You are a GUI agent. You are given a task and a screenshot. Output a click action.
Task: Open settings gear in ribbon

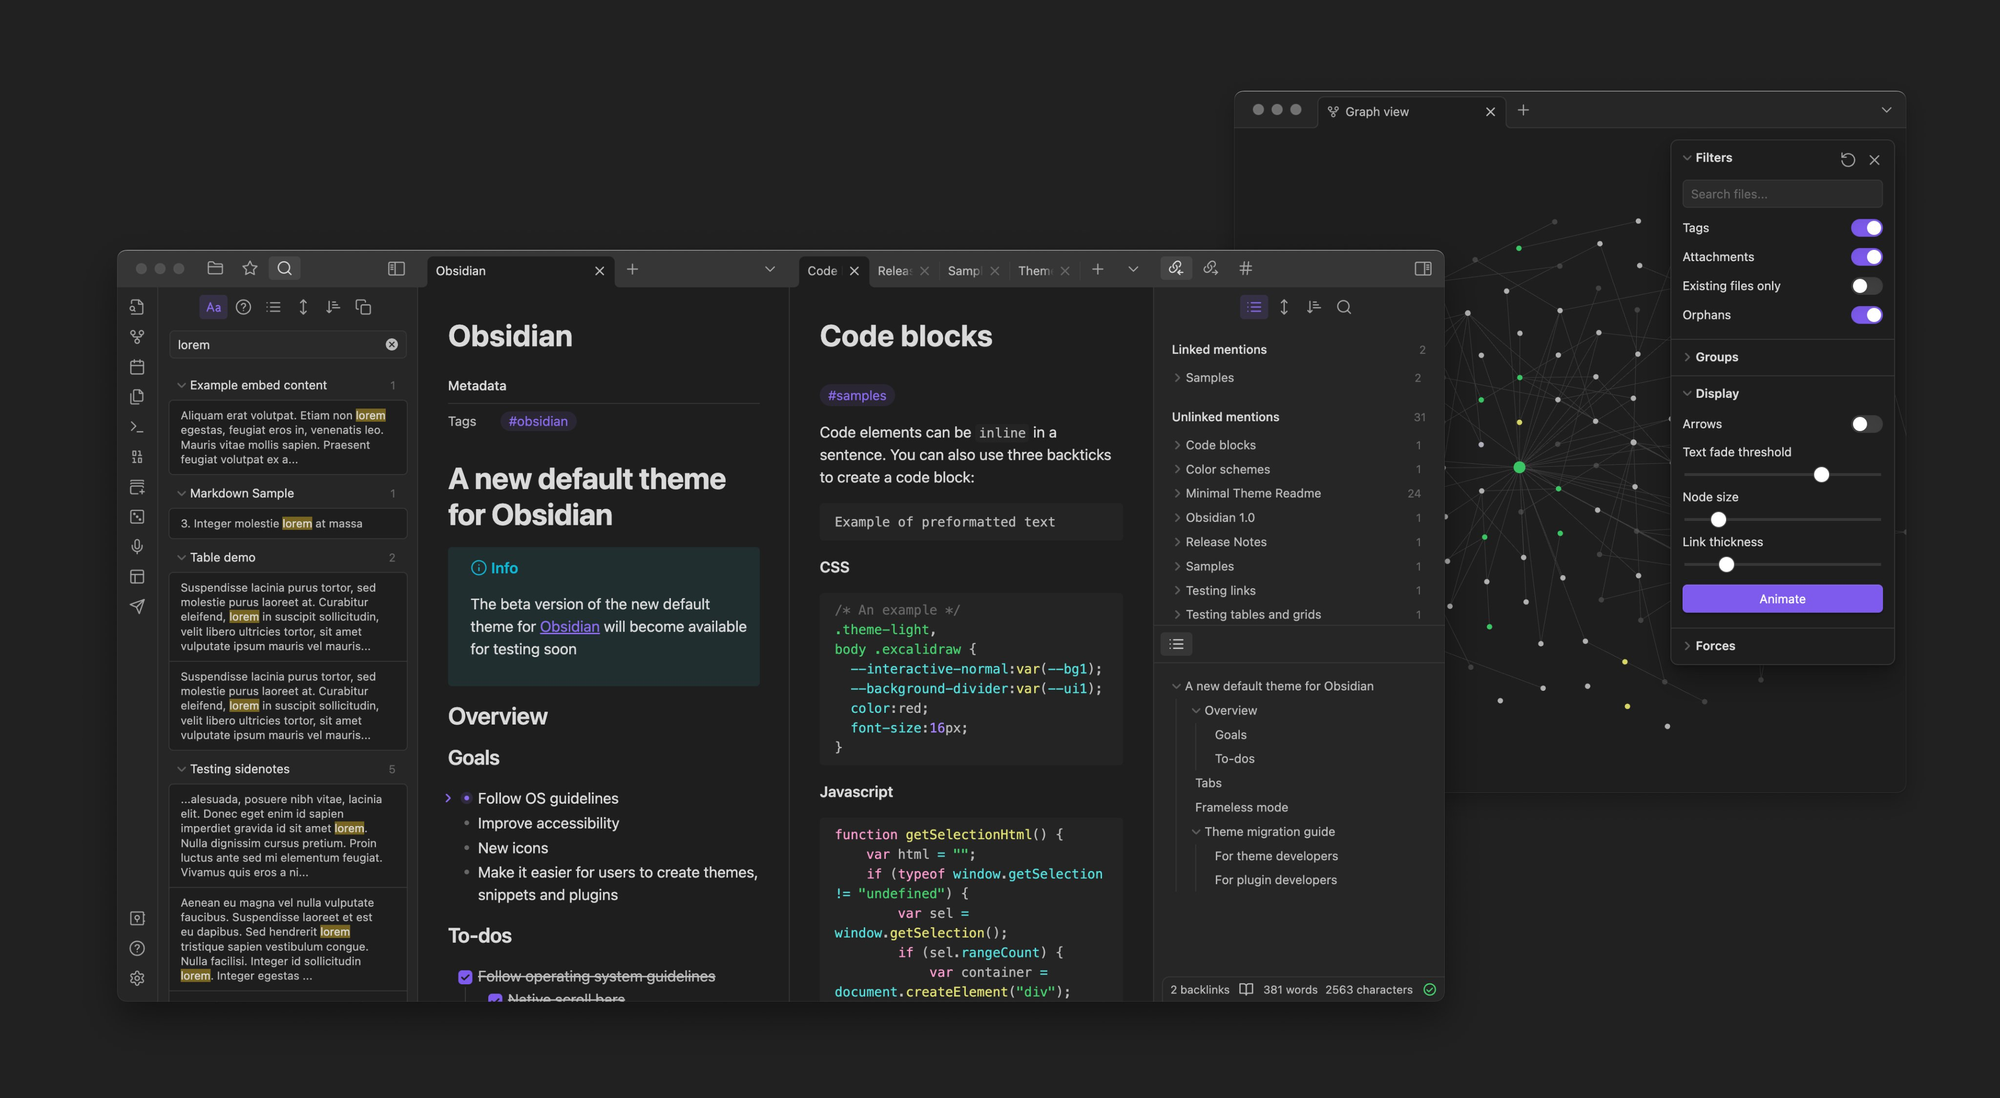click(x=137, y=978)
